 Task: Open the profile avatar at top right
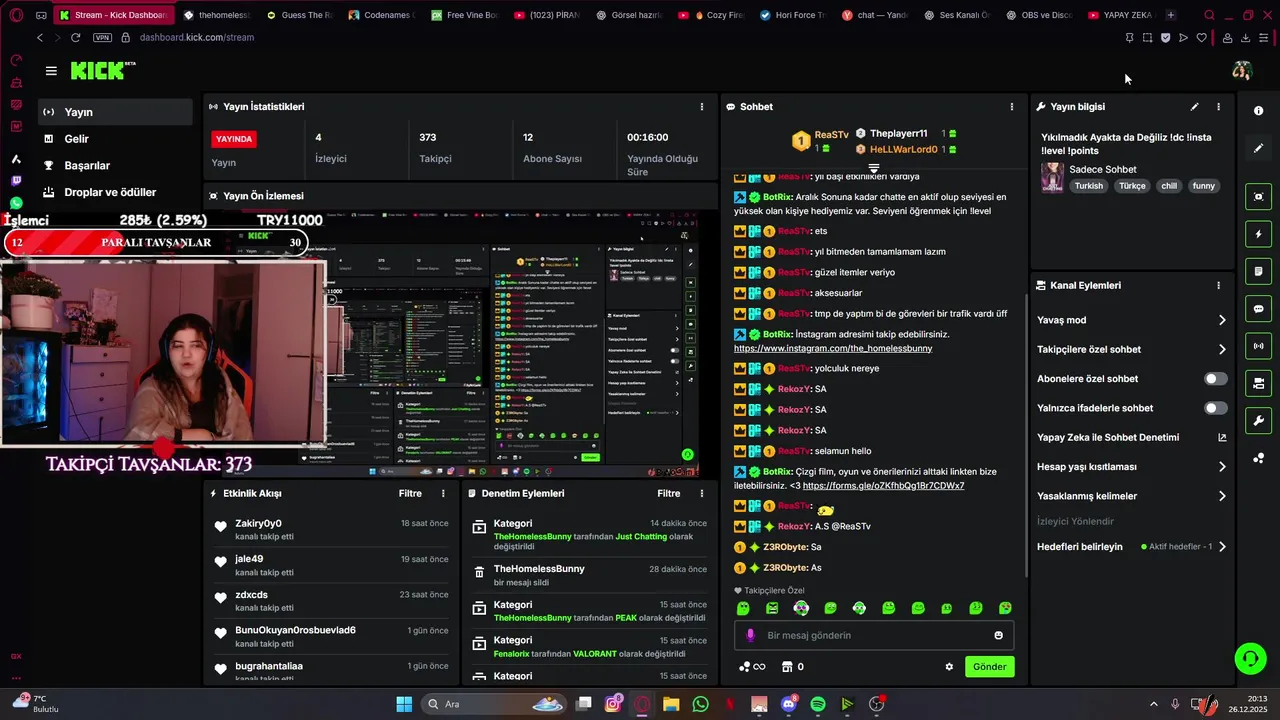pos(1242,71)
